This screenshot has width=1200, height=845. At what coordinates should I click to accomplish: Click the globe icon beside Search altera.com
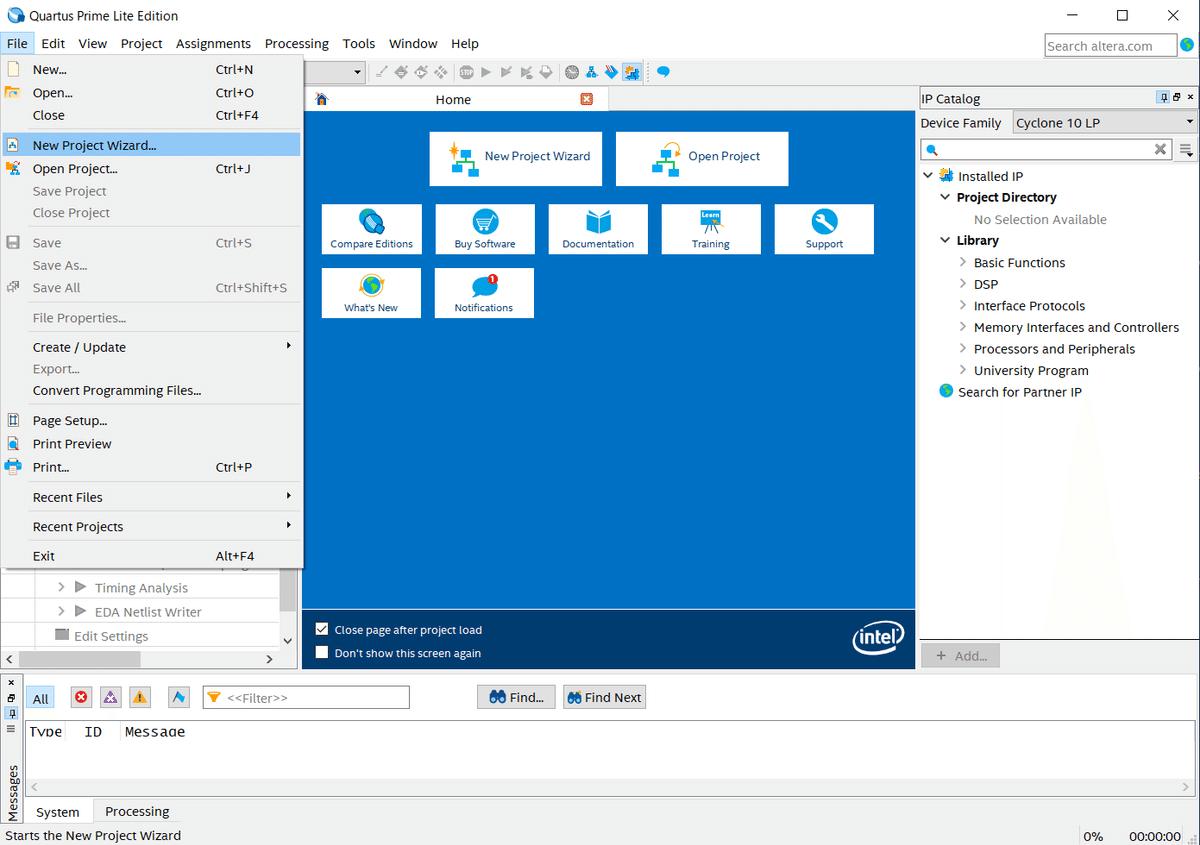[x=1185, y=45]
